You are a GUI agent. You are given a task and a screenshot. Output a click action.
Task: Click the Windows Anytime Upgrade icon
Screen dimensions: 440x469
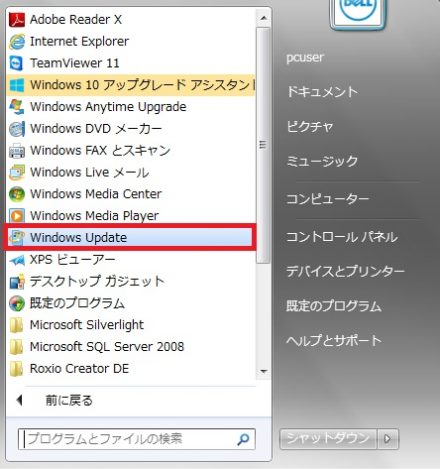pyautogui.click(x=17, y=107)
